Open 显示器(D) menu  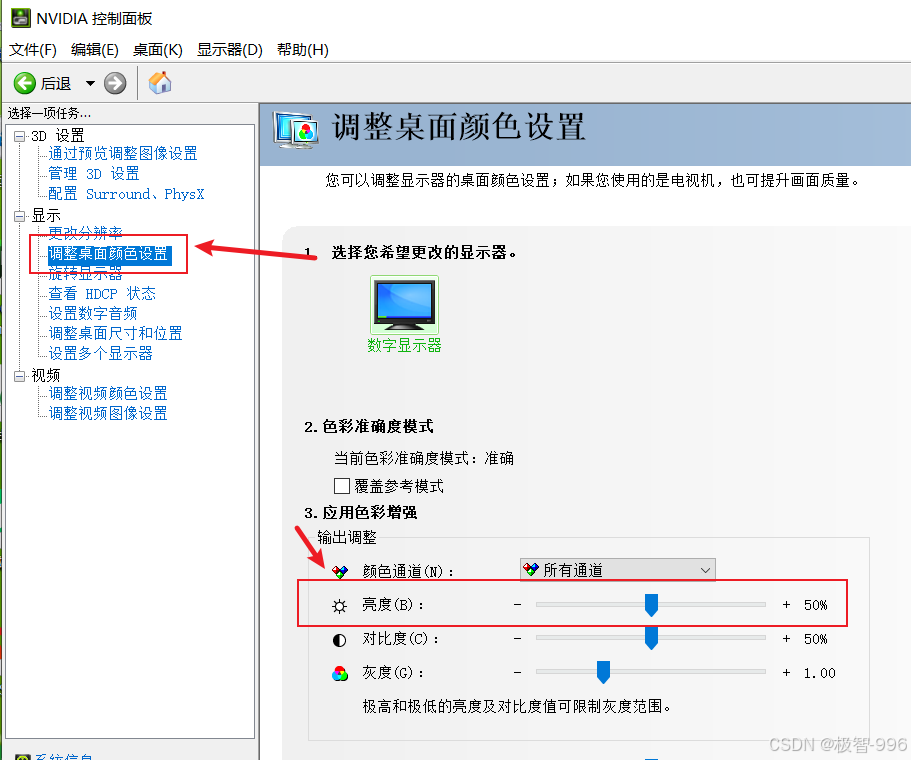[x=229, y=50]
